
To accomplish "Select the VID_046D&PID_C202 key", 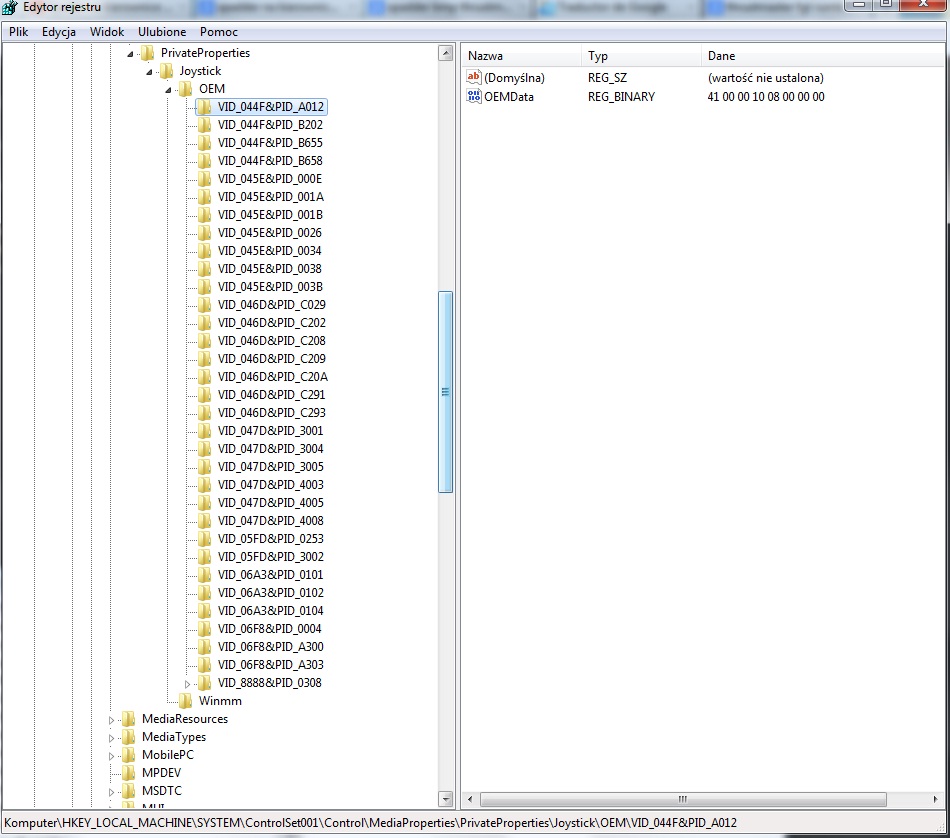I will point(271,323).
